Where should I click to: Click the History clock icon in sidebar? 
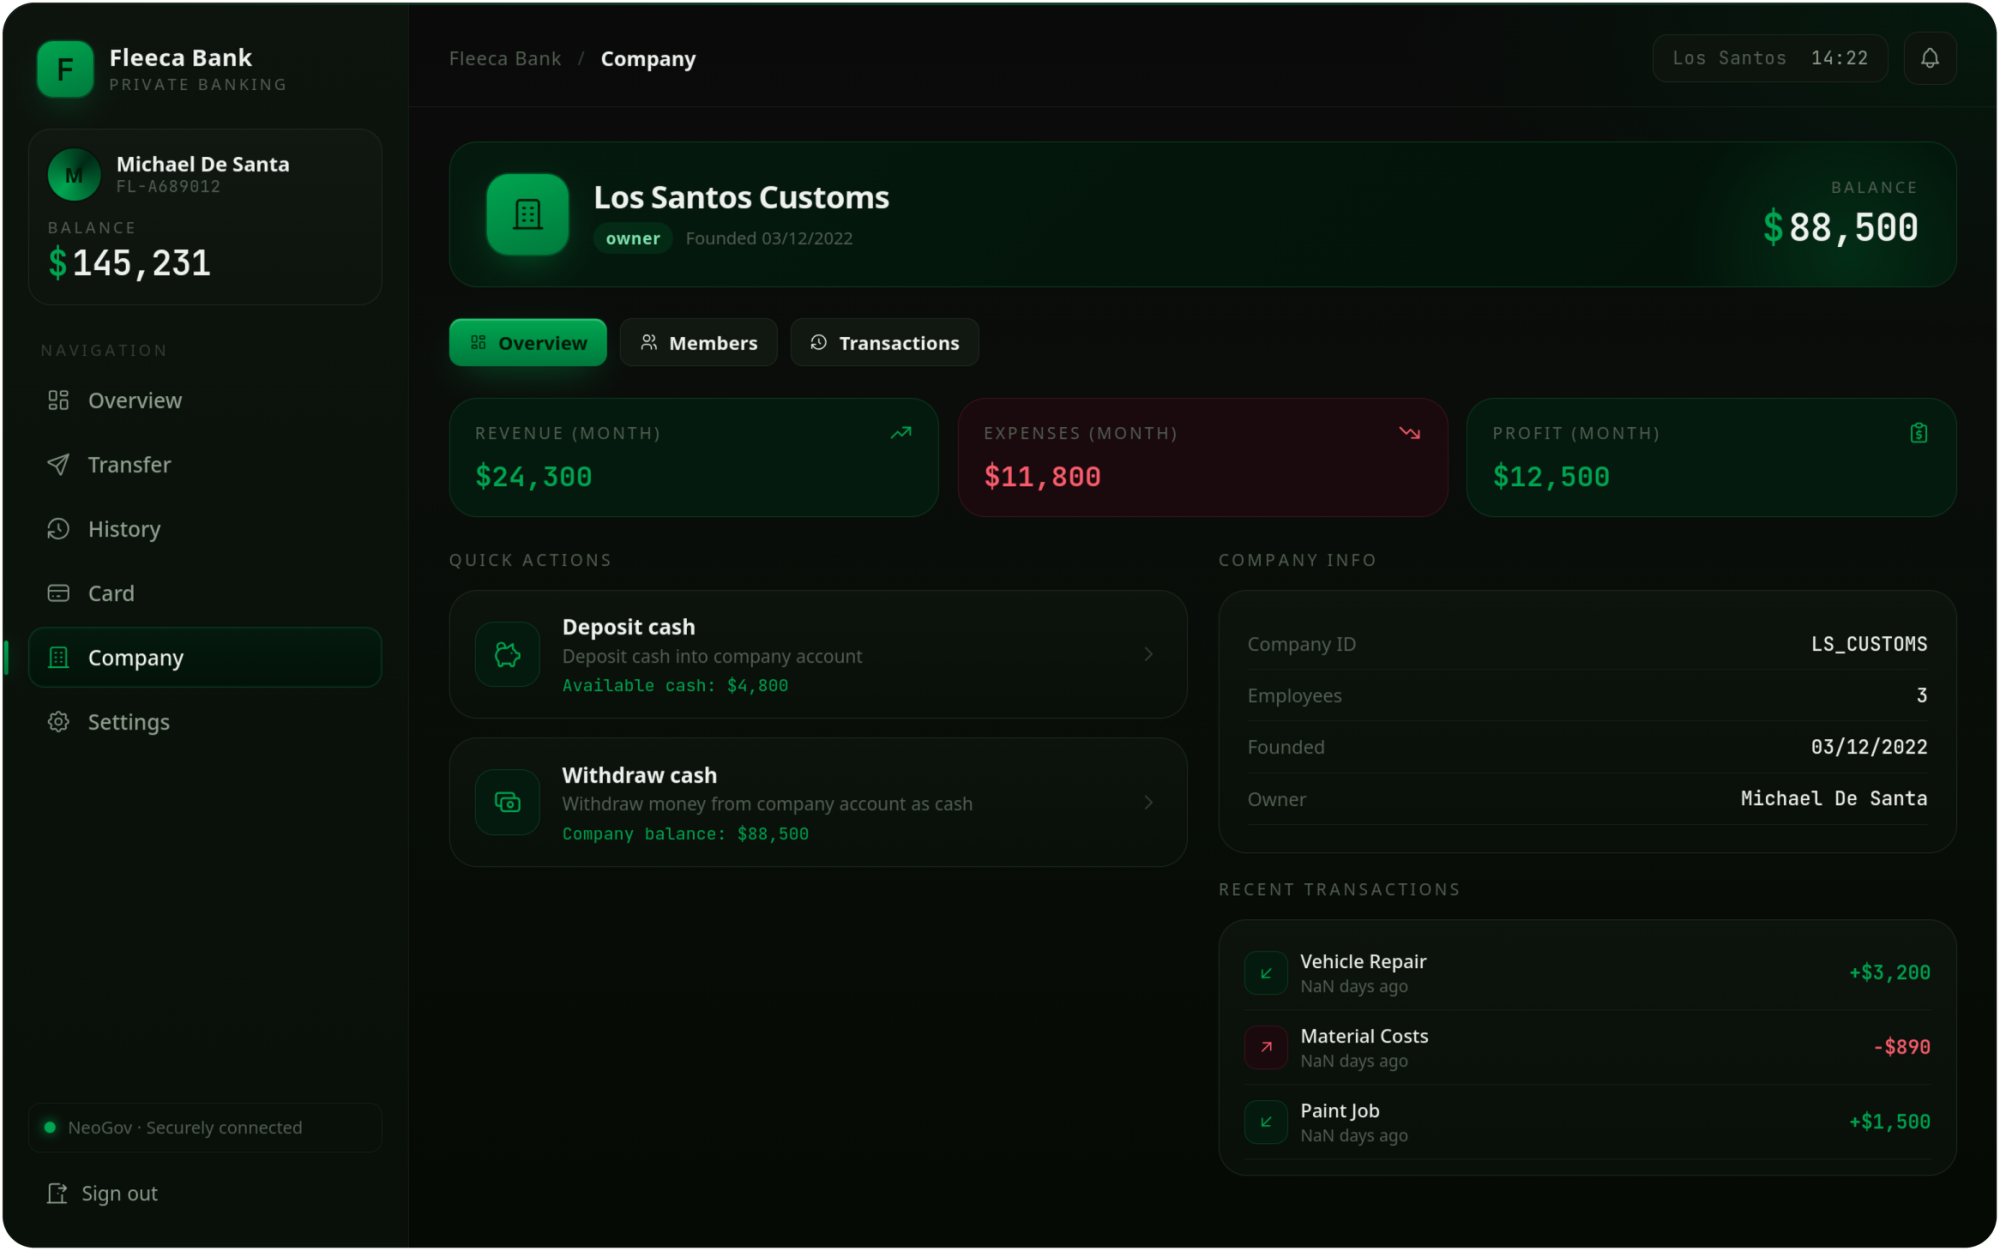click(59, 529)
